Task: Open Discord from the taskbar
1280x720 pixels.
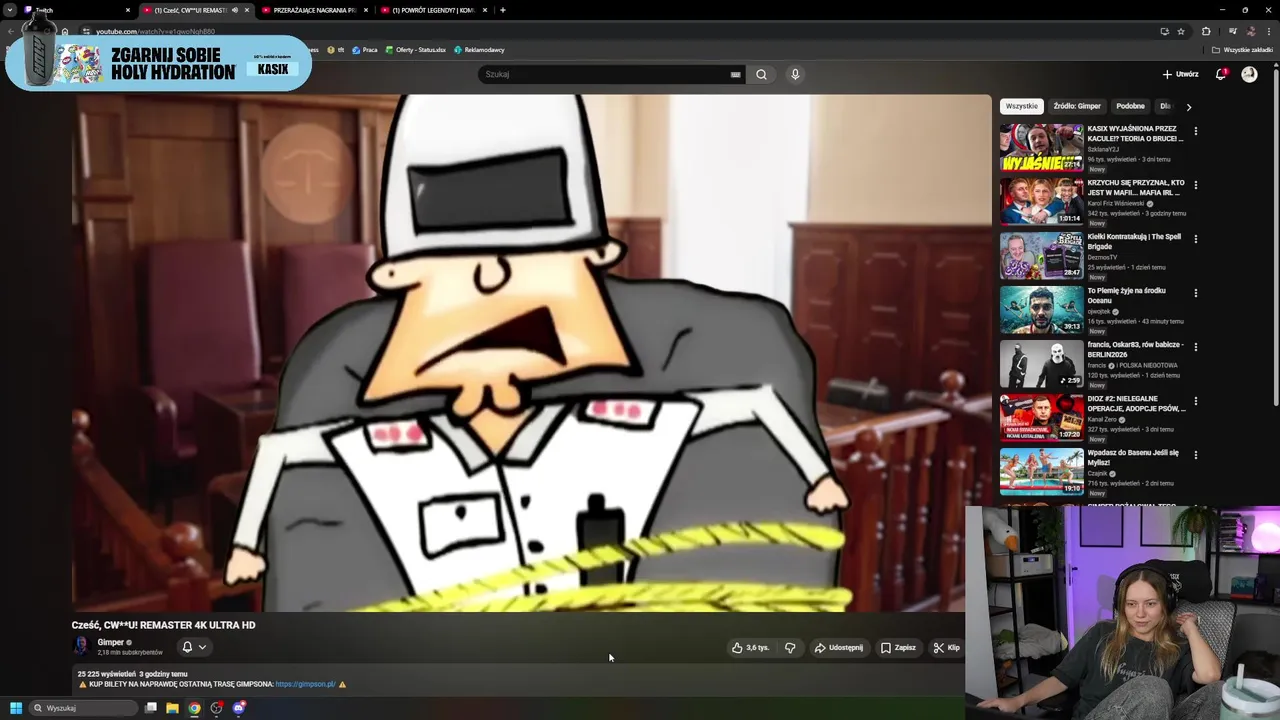Action: point(239,708)
